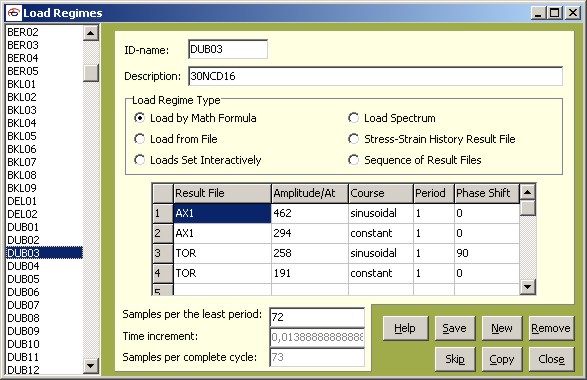Click the regime list scrollbar thumb
Screen dimensions: 587x380
tap(91, 73)
